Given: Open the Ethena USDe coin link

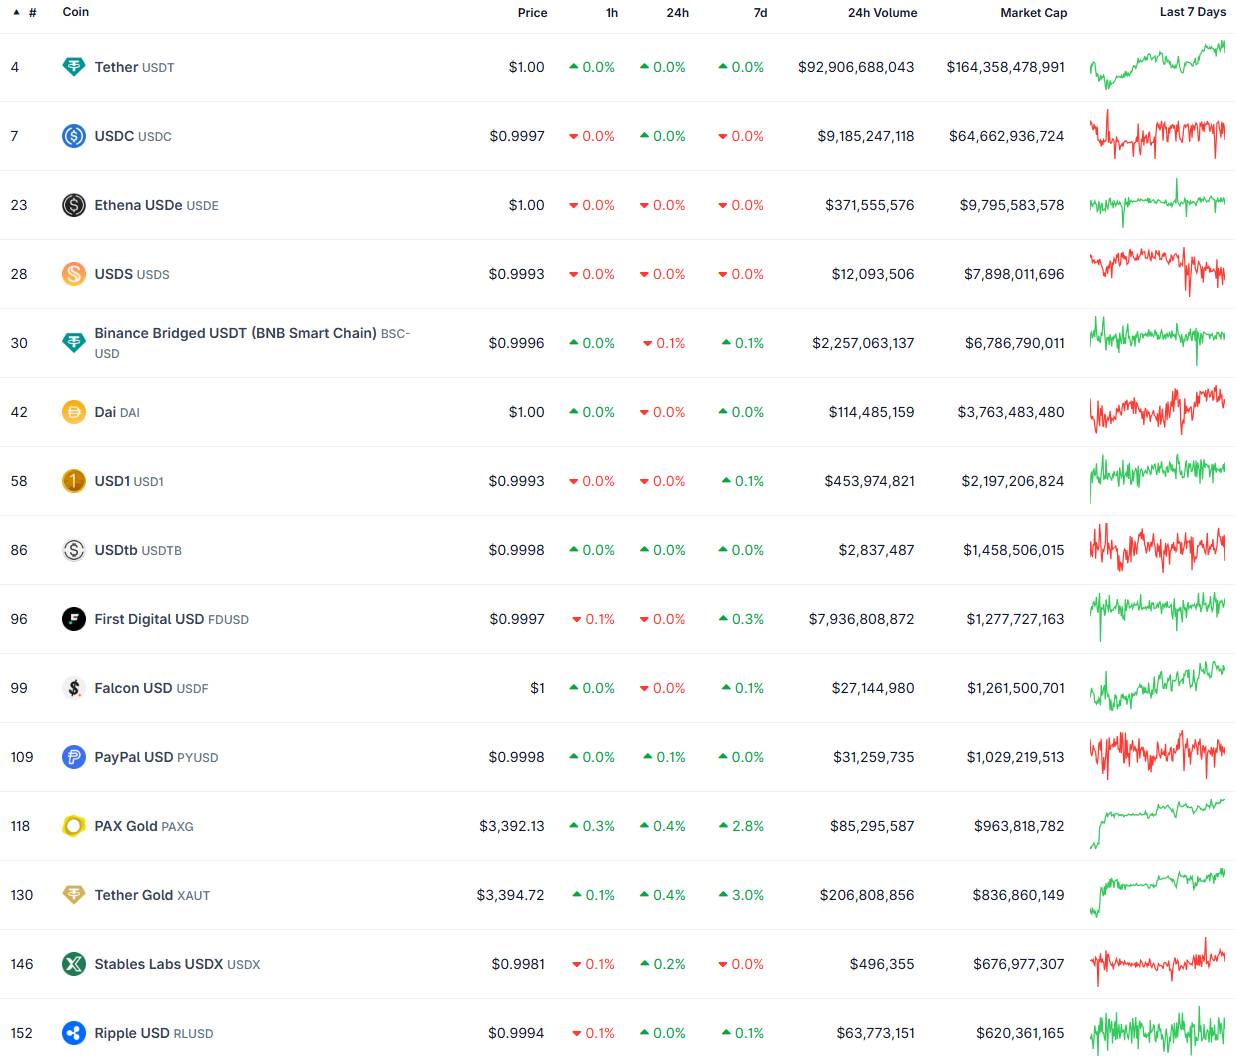Looking at the screenshot, I should [x=157, y=205].
